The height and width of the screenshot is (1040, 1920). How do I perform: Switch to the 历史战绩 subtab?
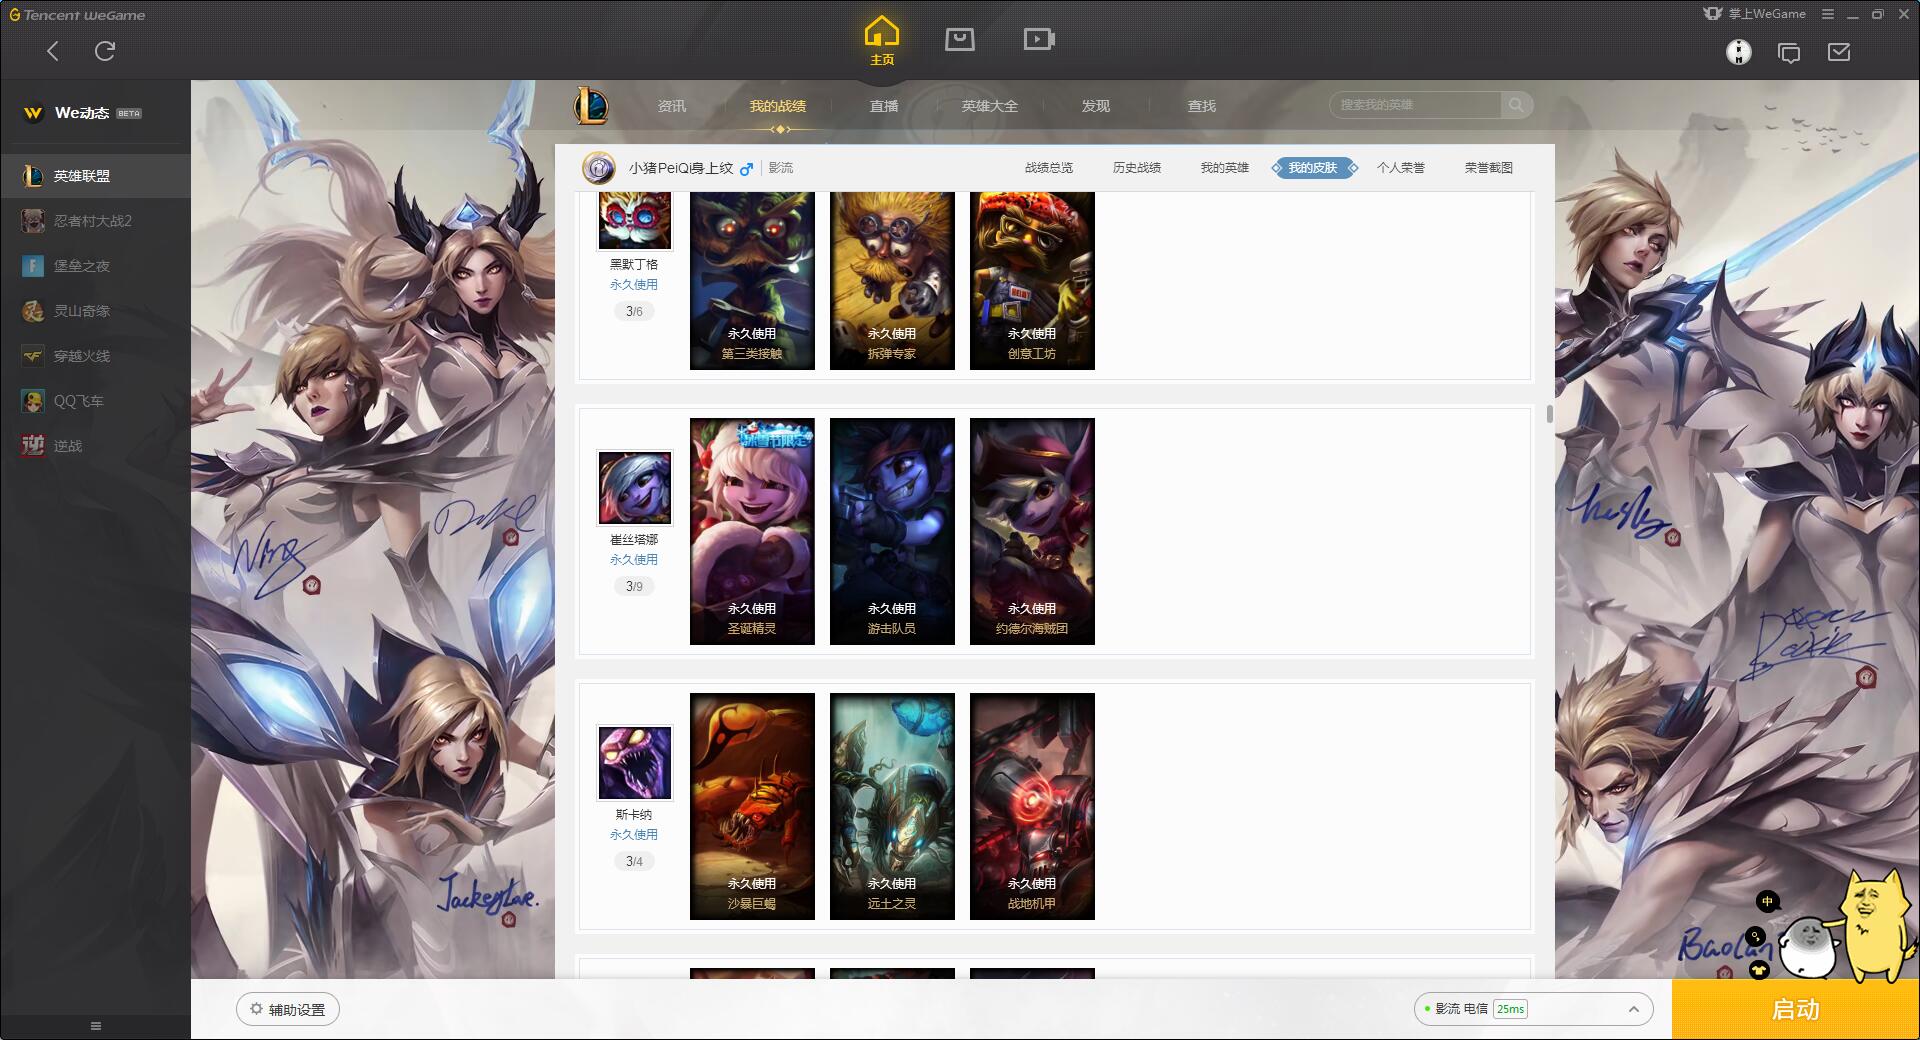click(x=1137, y=168)
